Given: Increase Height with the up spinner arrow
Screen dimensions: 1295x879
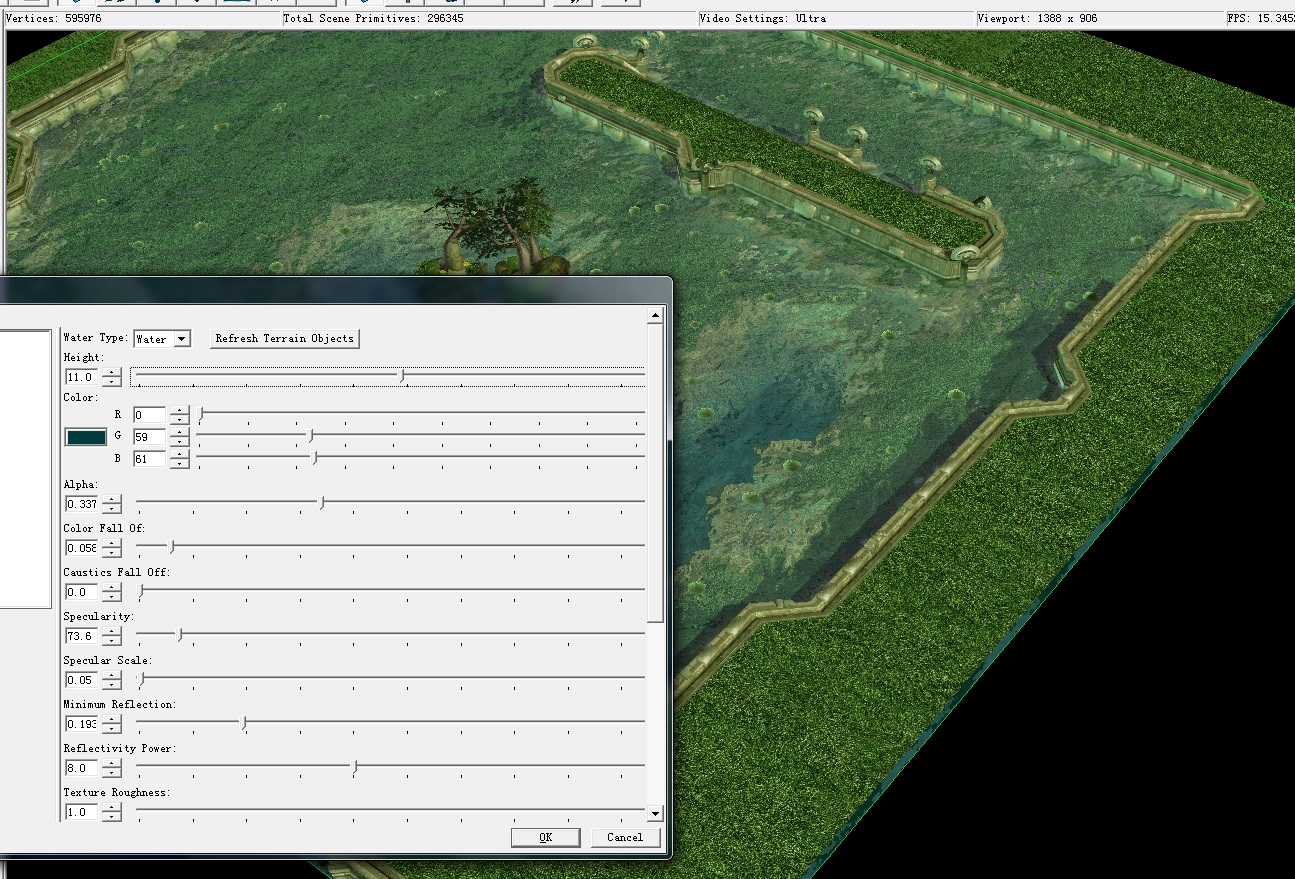Looking at the screenshot, I should point(112,373).
